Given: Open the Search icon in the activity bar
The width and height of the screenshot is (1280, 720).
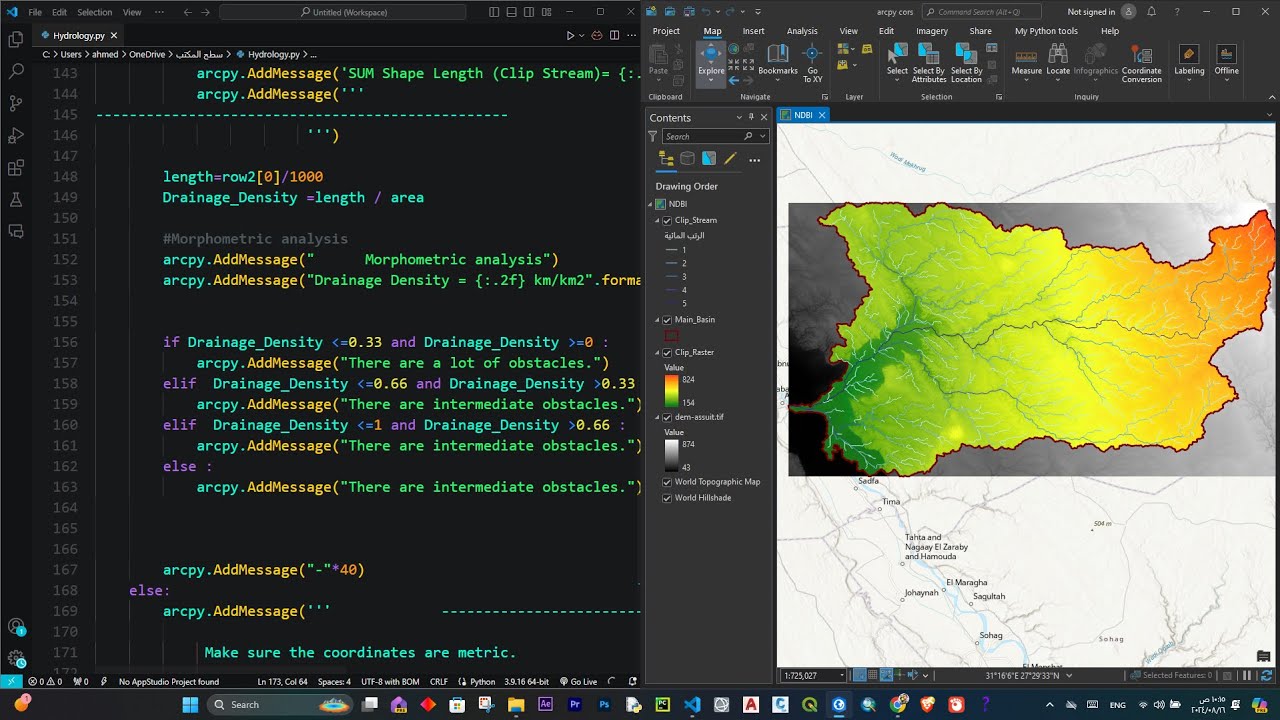Looking at the screenshot, I should 16,71.
